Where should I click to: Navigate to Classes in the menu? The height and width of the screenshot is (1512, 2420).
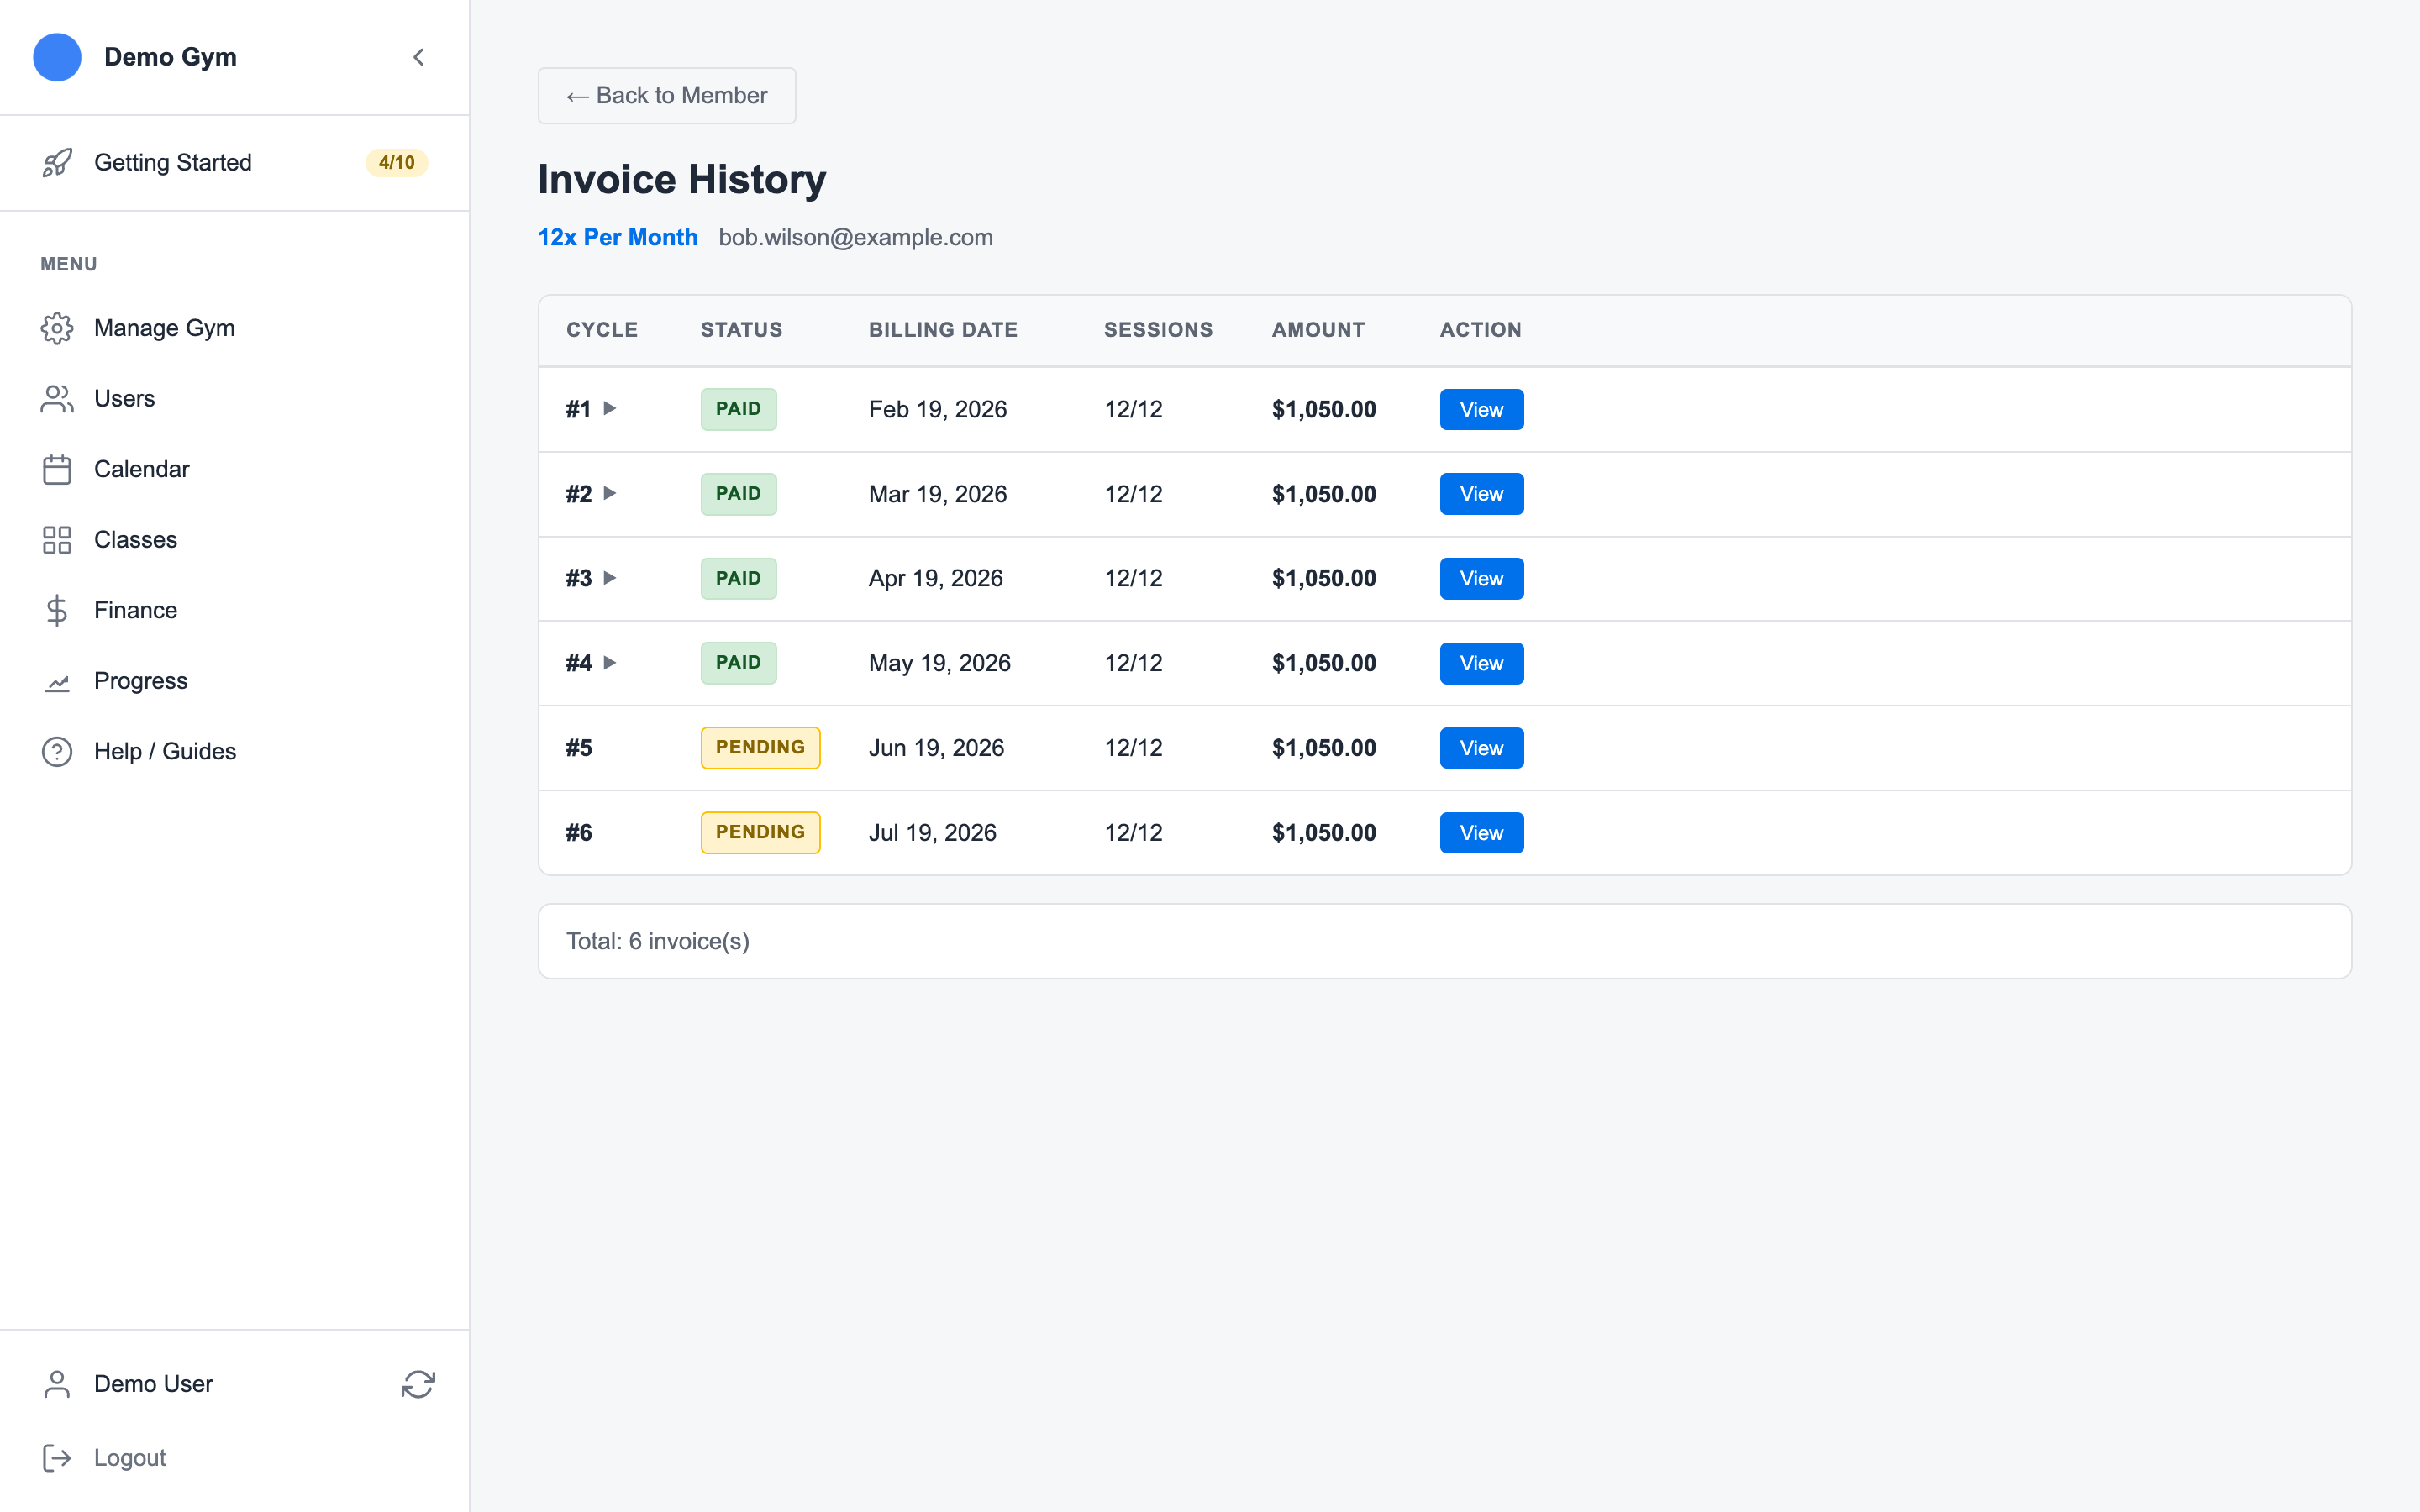pos(234,540)
